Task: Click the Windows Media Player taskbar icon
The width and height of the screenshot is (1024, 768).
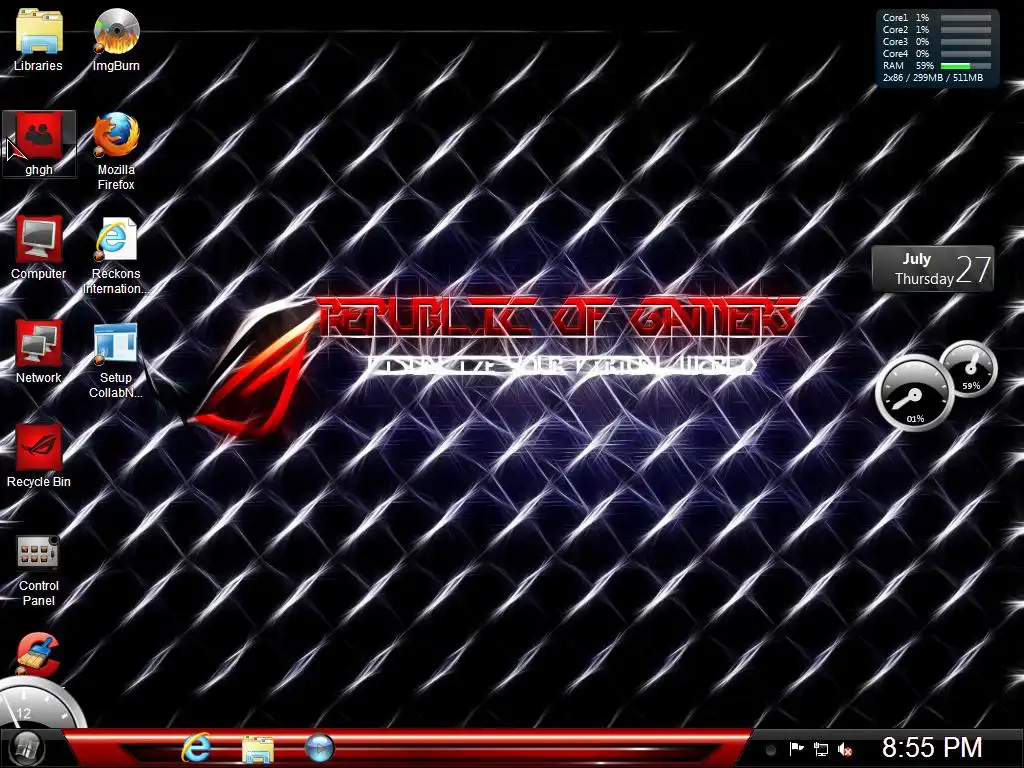Action: [x=319, y=748]
